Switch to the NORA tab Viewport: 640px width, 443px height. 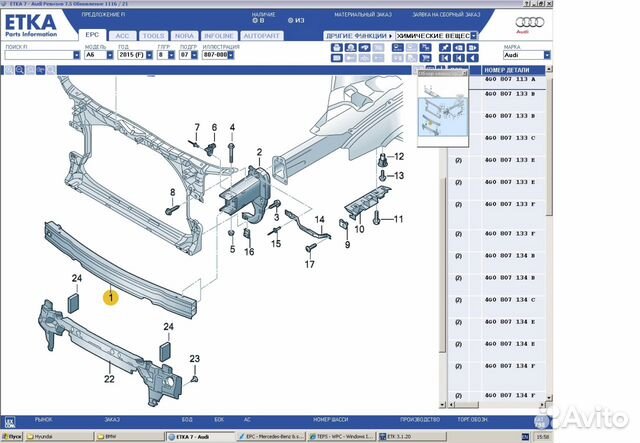(184, 36)
